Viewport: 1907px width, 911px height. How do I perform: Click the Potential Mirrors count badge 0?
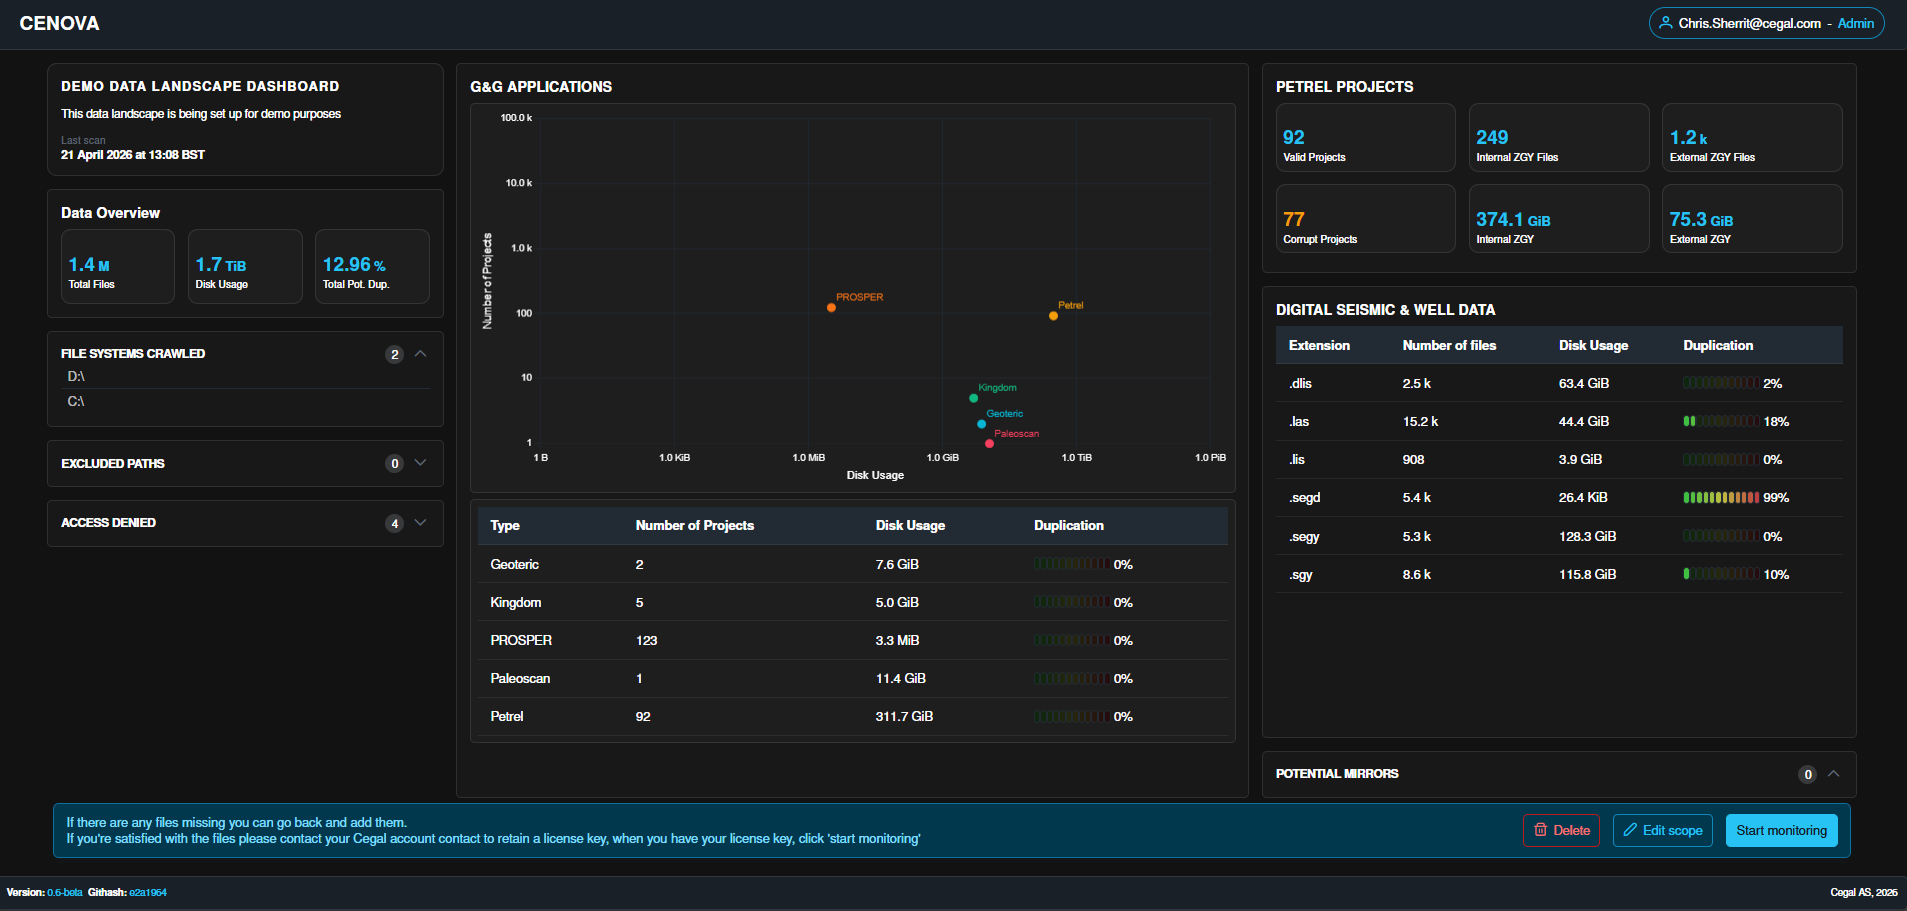[1808, 774]
